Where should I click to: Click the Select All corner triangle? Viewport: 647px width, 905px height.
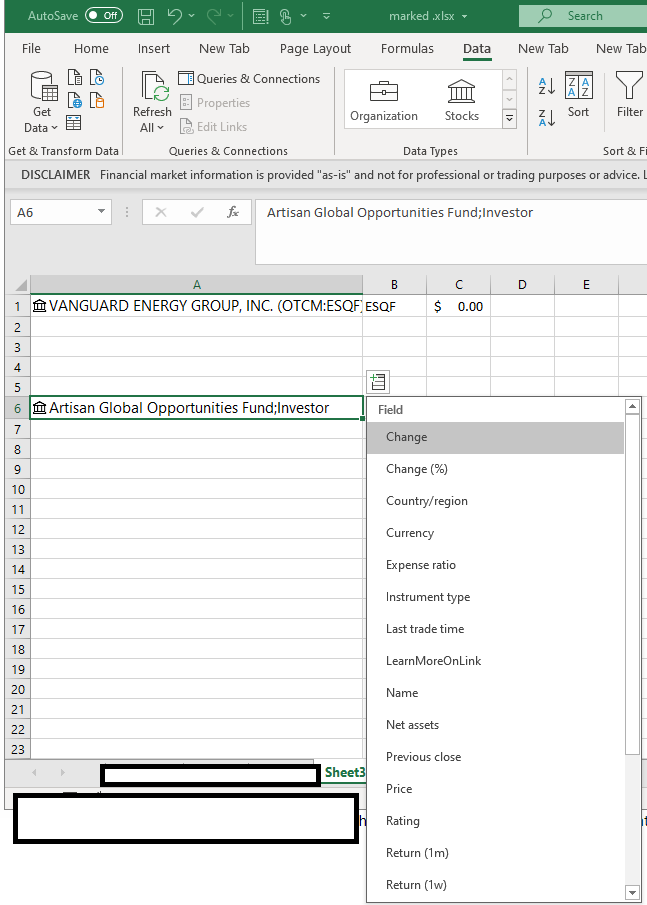[x=21, y=285]
